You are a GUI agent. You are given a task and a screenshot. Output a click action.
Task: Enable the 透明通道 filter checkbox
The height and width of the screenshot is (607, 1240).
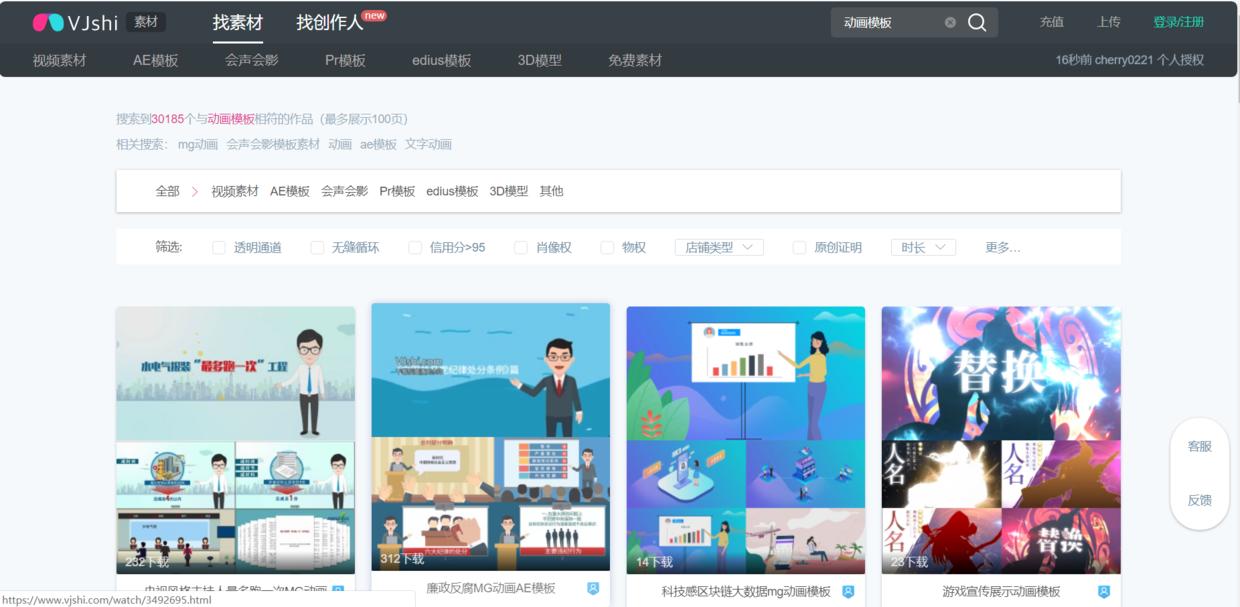217,246
